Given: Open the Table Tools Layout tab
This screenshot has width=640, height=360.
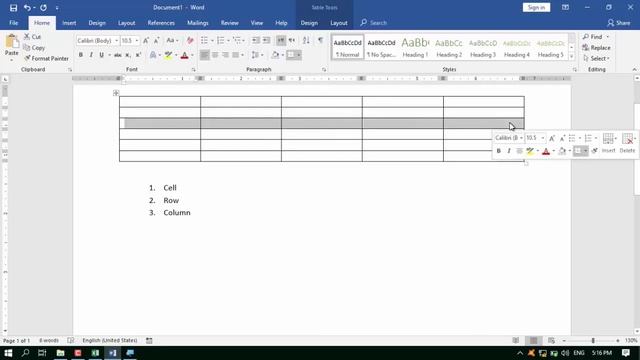Looking at the screenshot, I should 339,23.
